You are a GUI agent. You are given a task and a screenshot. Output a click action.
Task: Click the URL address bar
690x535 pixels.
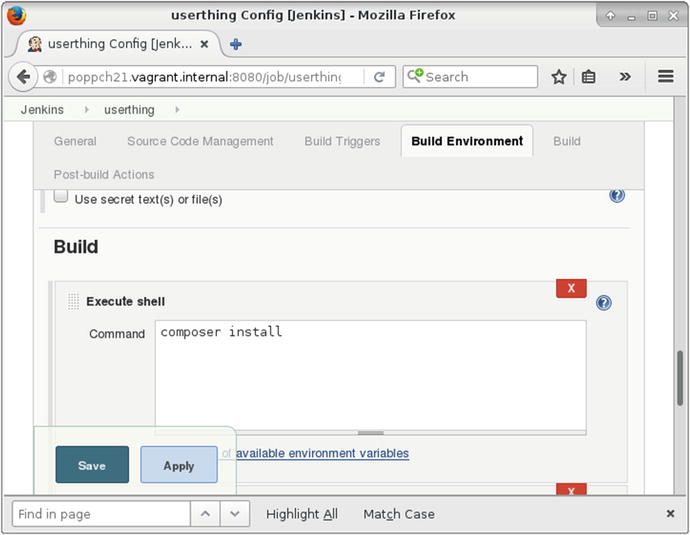213,77
